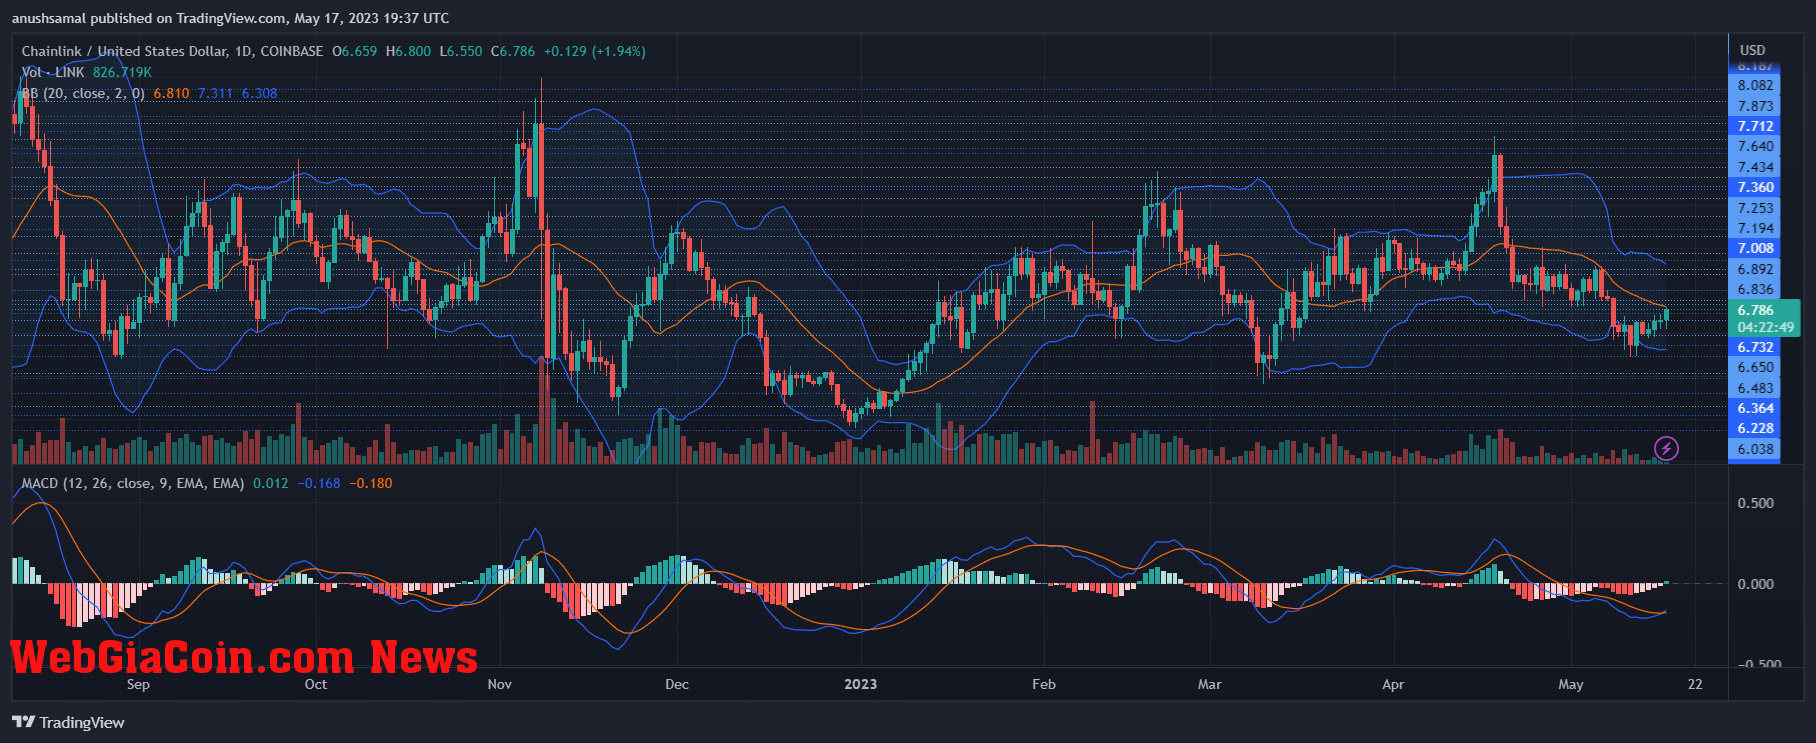Click the May label on time axis
This screenshot has width=1816, height=743.
click(1571, 684)
